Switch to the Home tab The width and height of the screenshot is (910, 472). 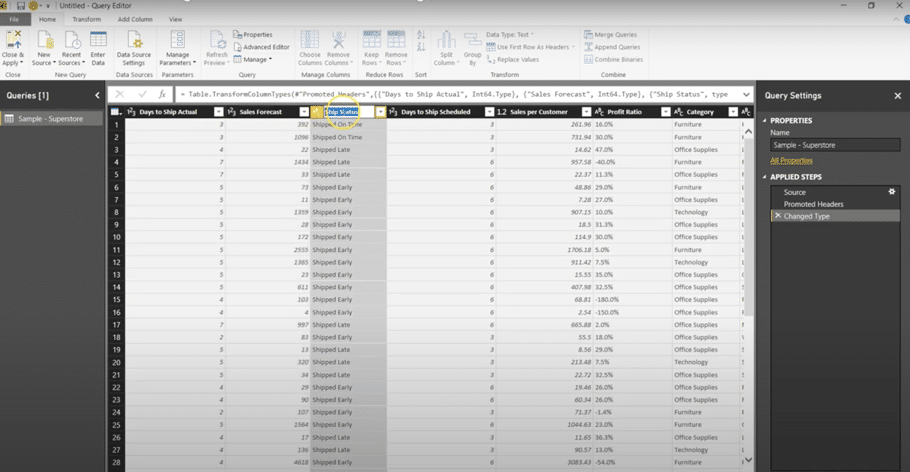pyautogui.click(x=48, y=19)
